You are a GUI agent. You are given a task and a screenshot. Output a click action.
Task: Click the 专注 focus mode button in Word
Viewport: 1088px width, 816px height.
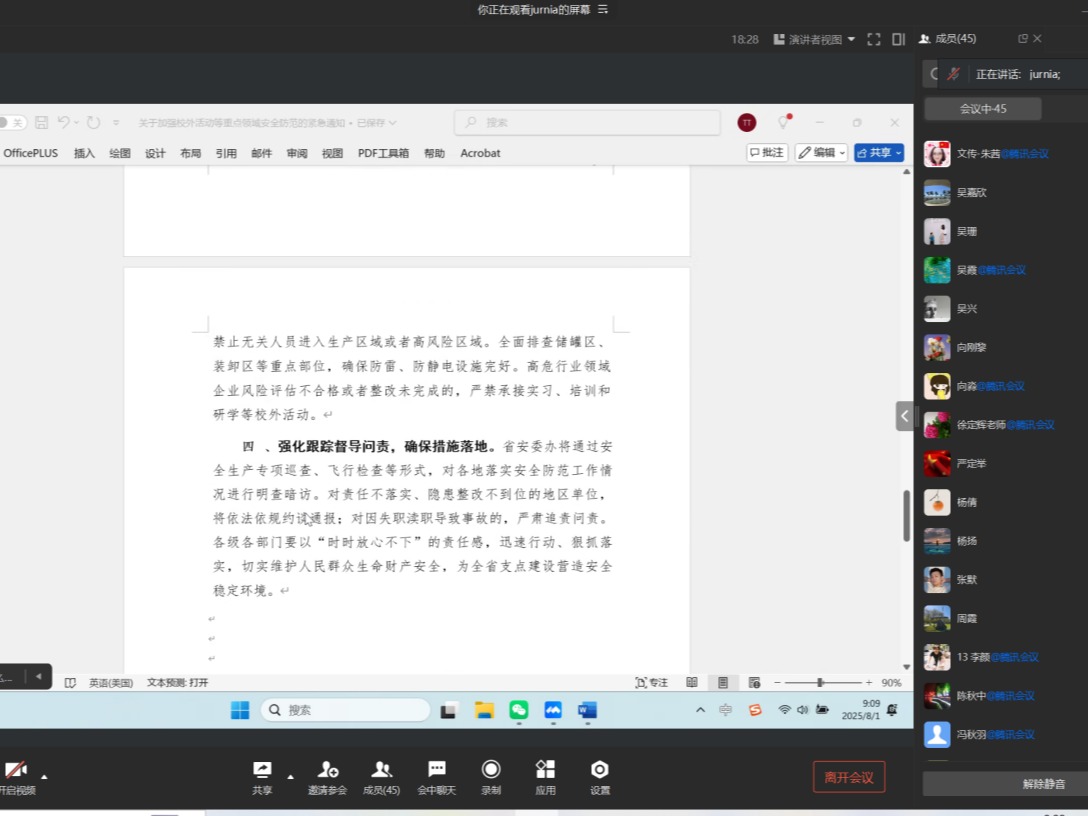point(652,683)
